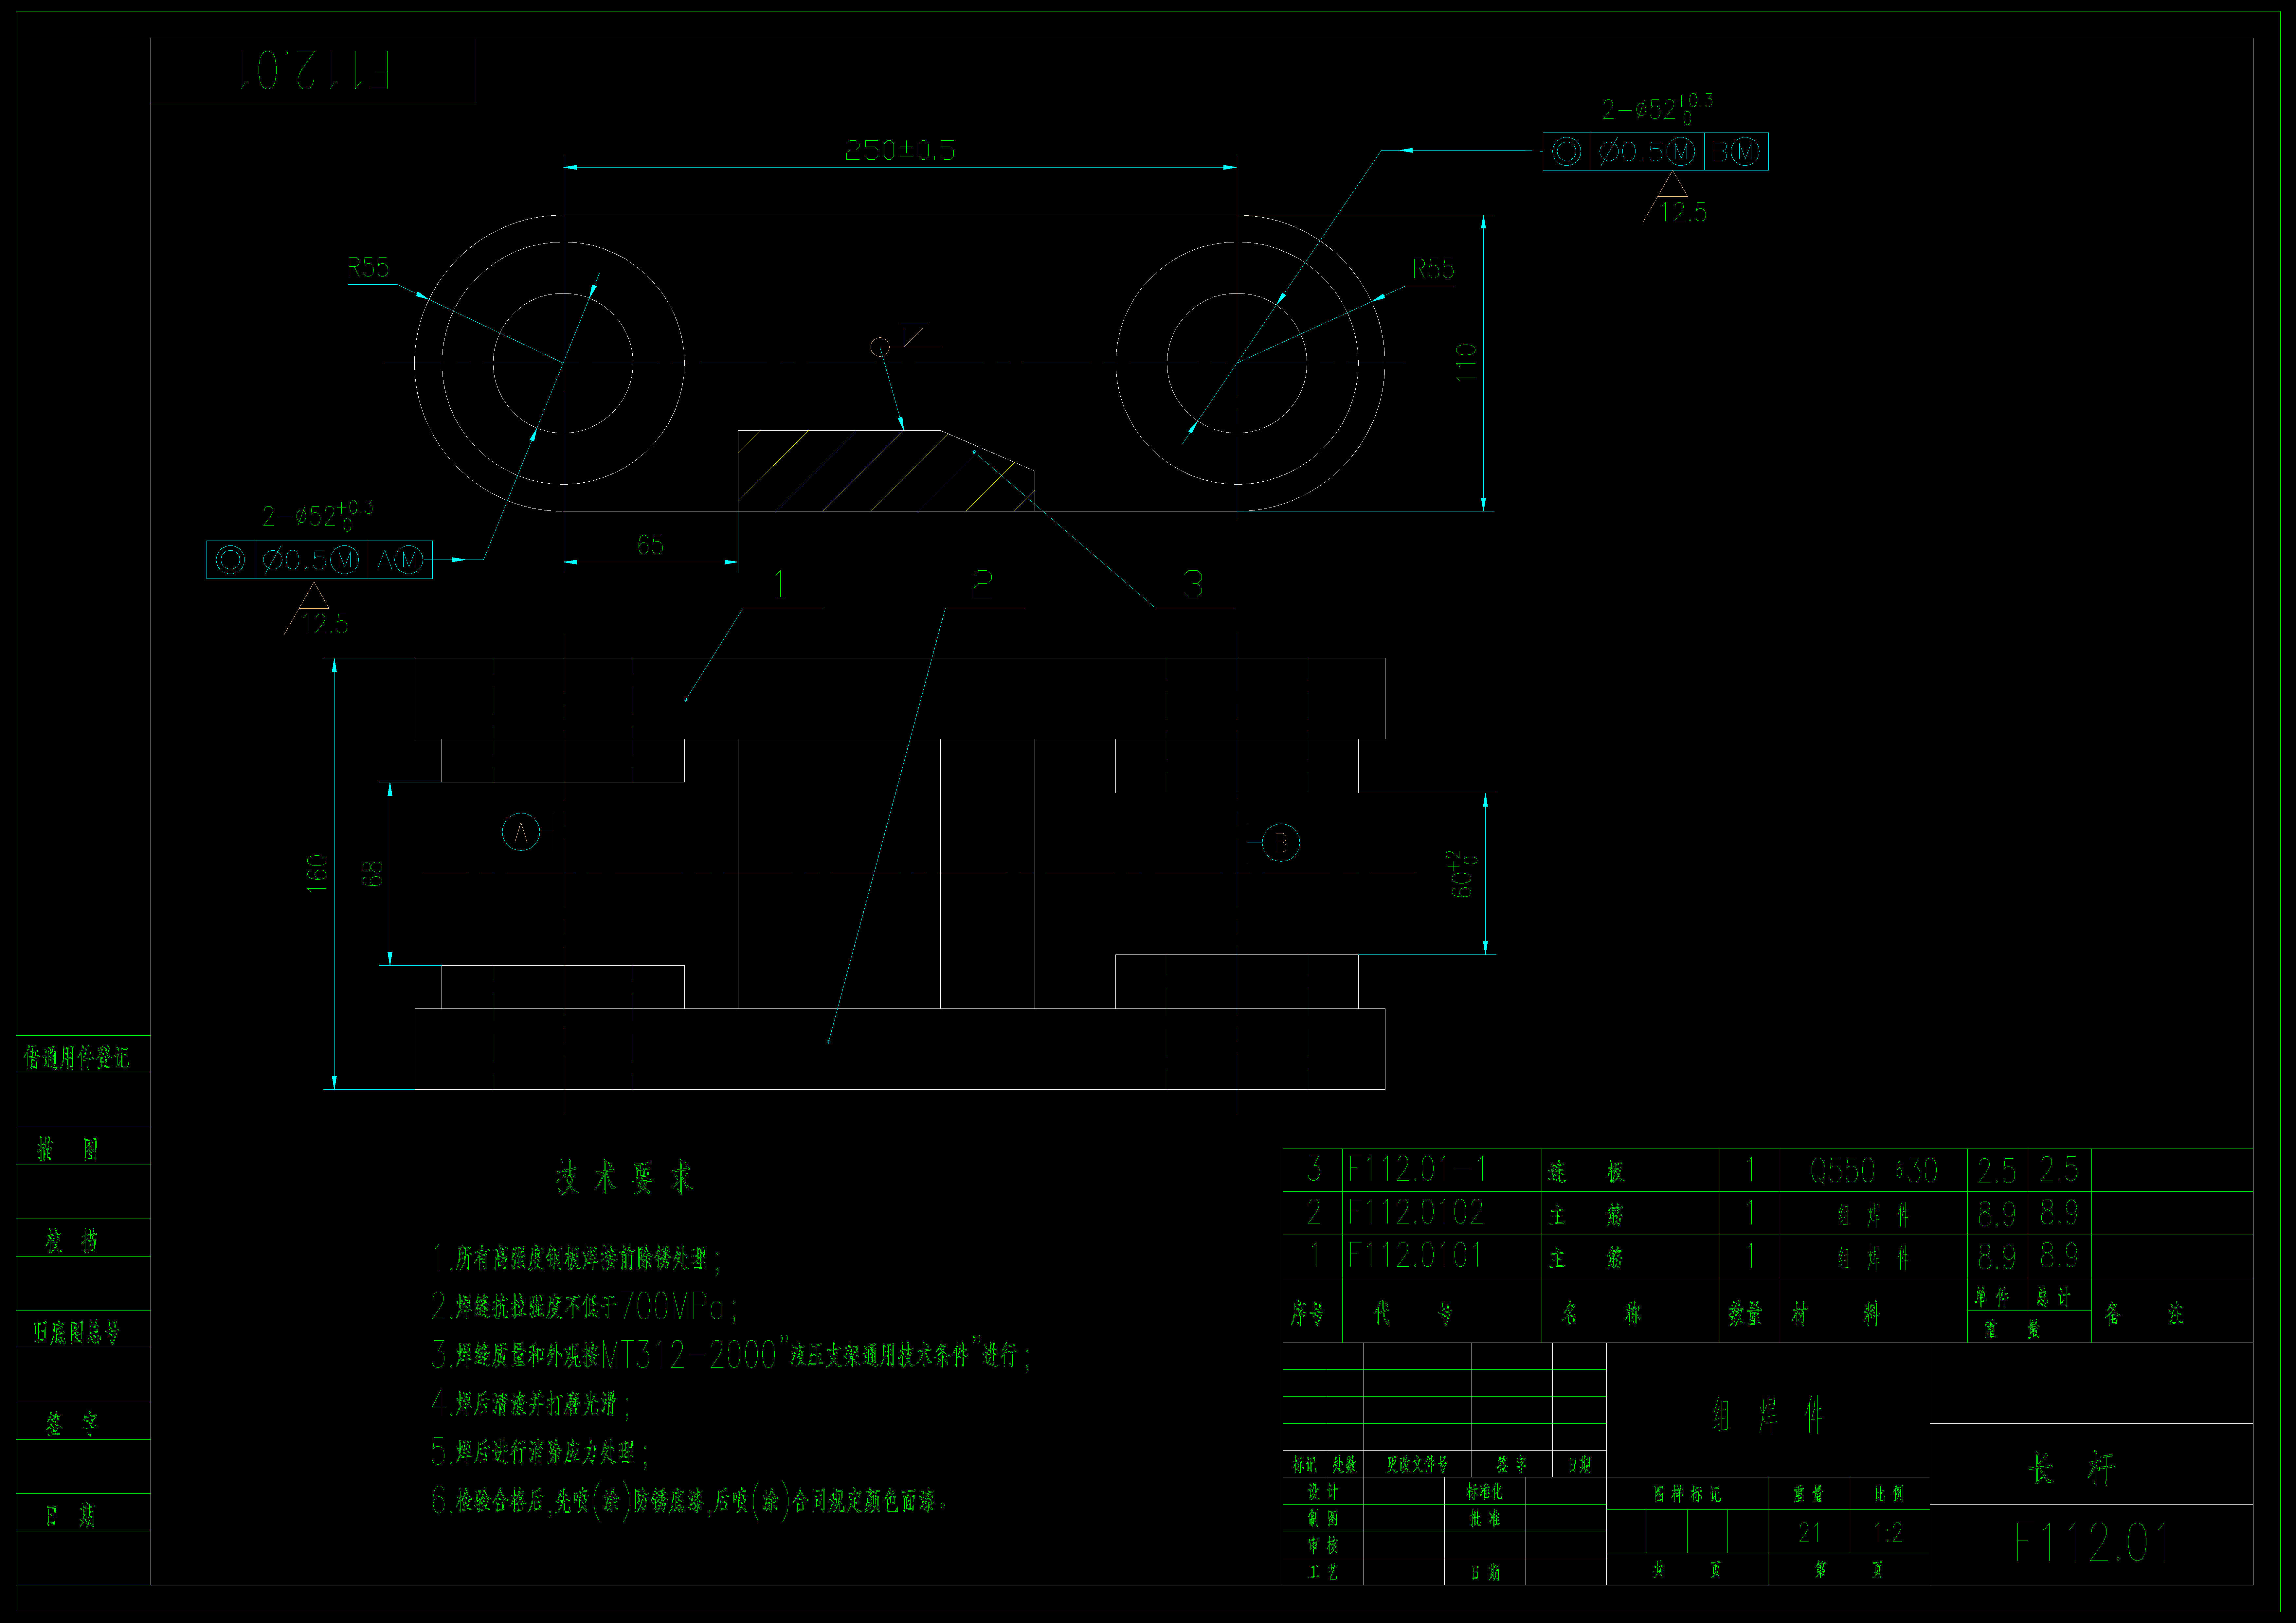Click the 序号 column header
The image size is (2296, 1623).
click(1308, 1313)
